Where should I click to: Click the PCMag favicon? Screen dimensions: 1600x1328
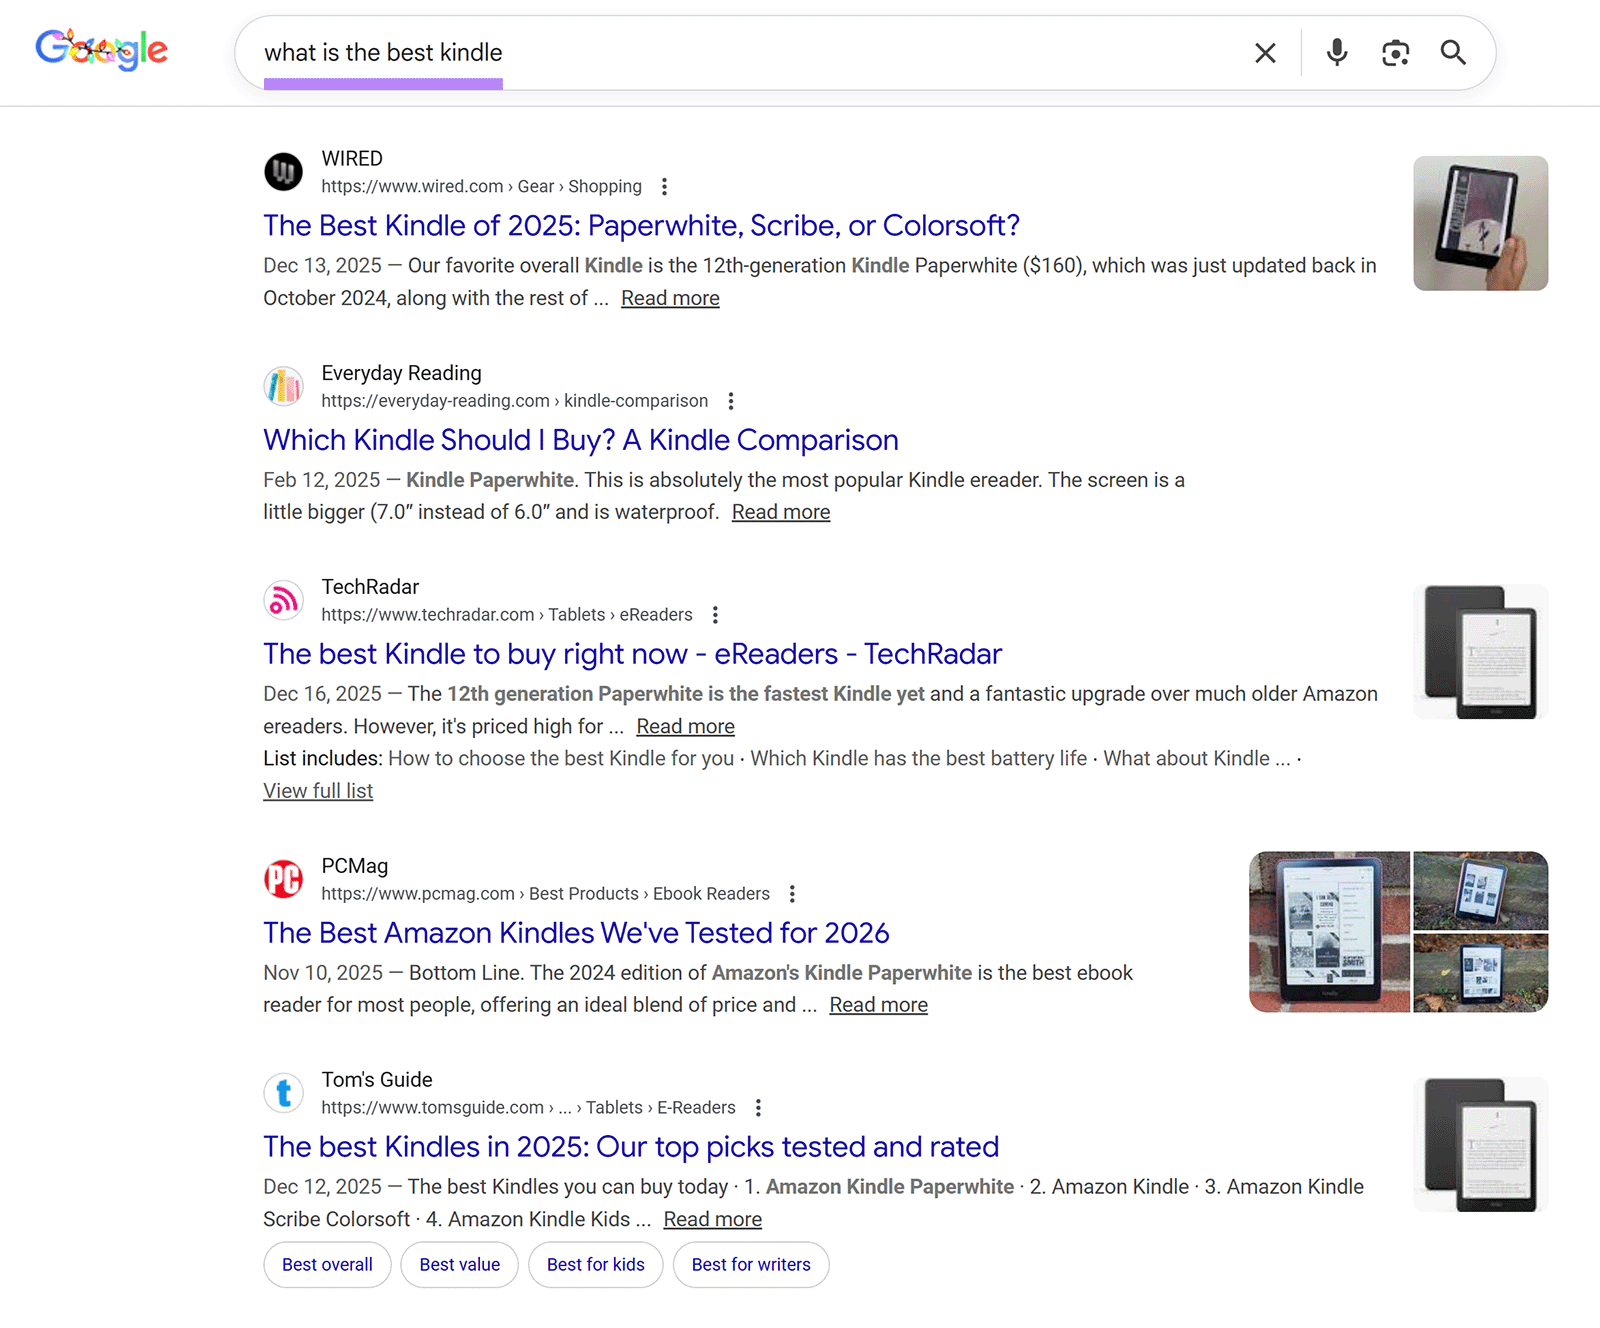(284, 879)
